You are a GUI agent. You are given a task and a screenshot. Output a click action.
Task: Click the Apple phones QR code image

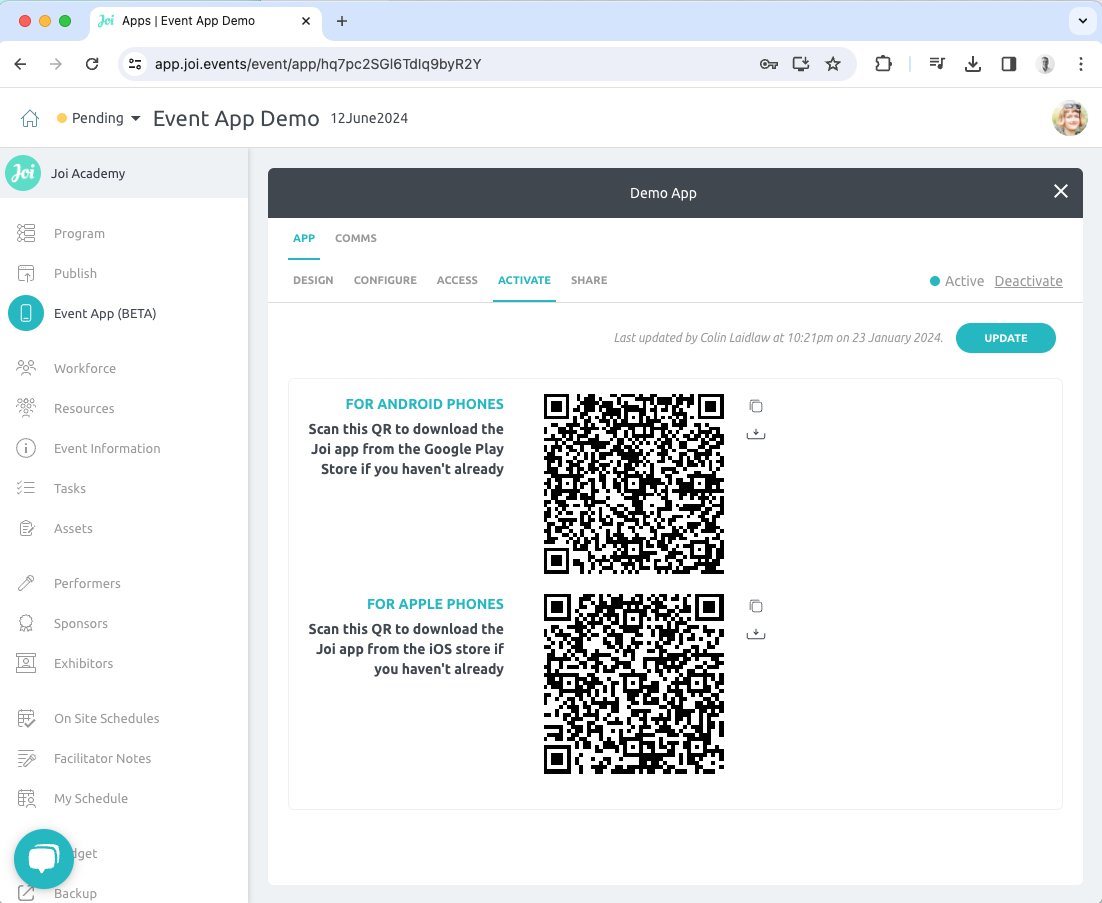coord(634,684)
